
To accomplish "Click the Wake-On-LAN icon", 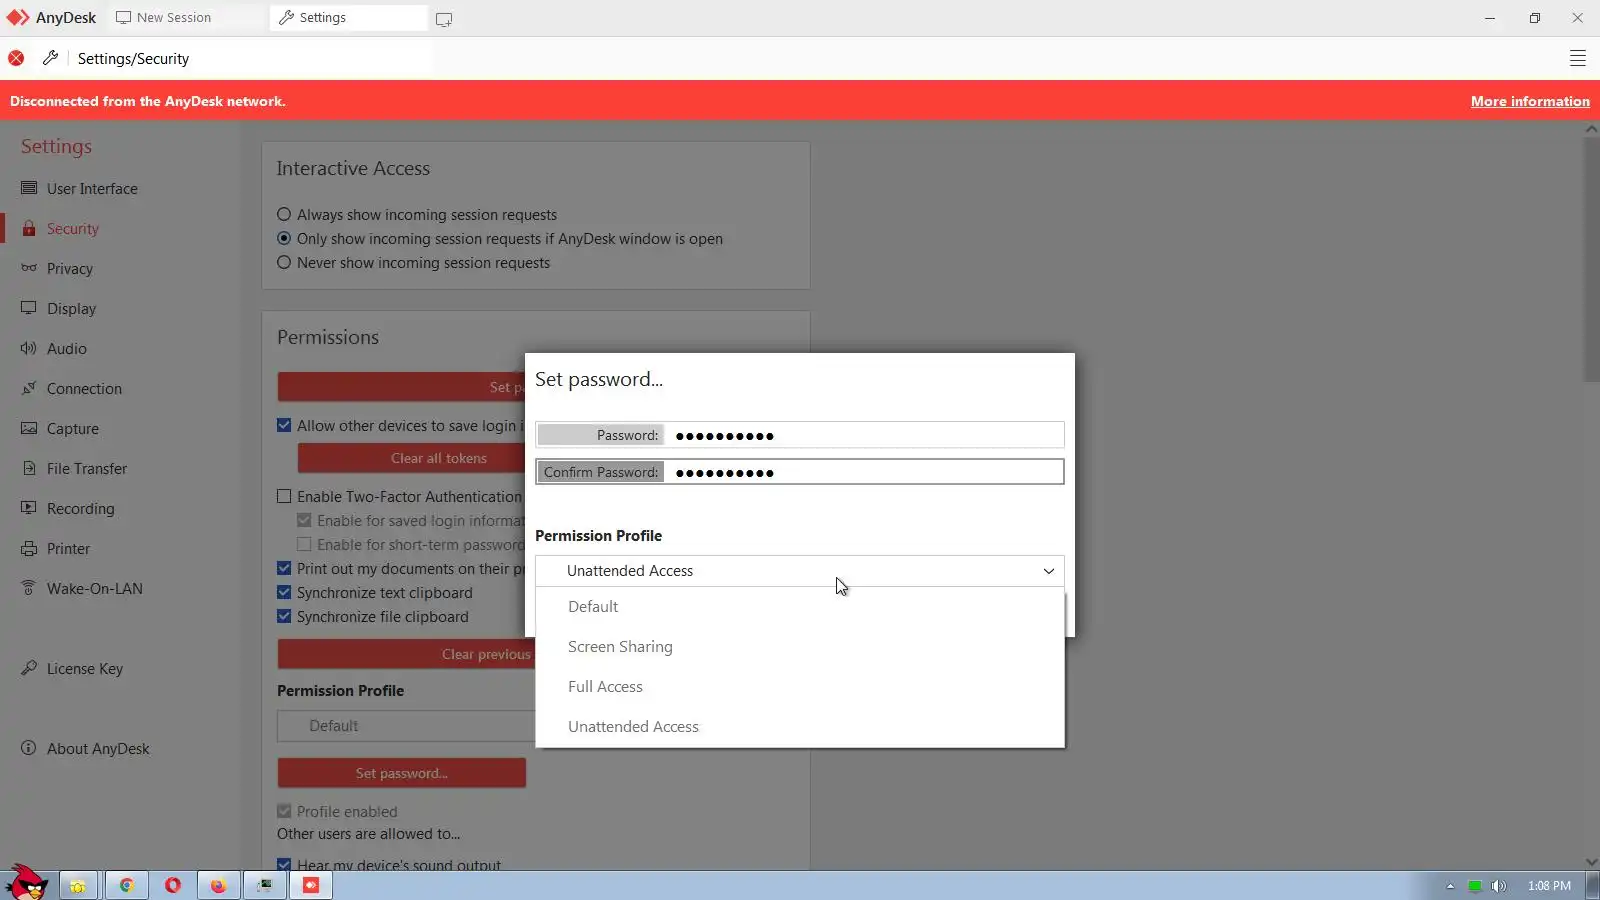I will coord(29,588).
